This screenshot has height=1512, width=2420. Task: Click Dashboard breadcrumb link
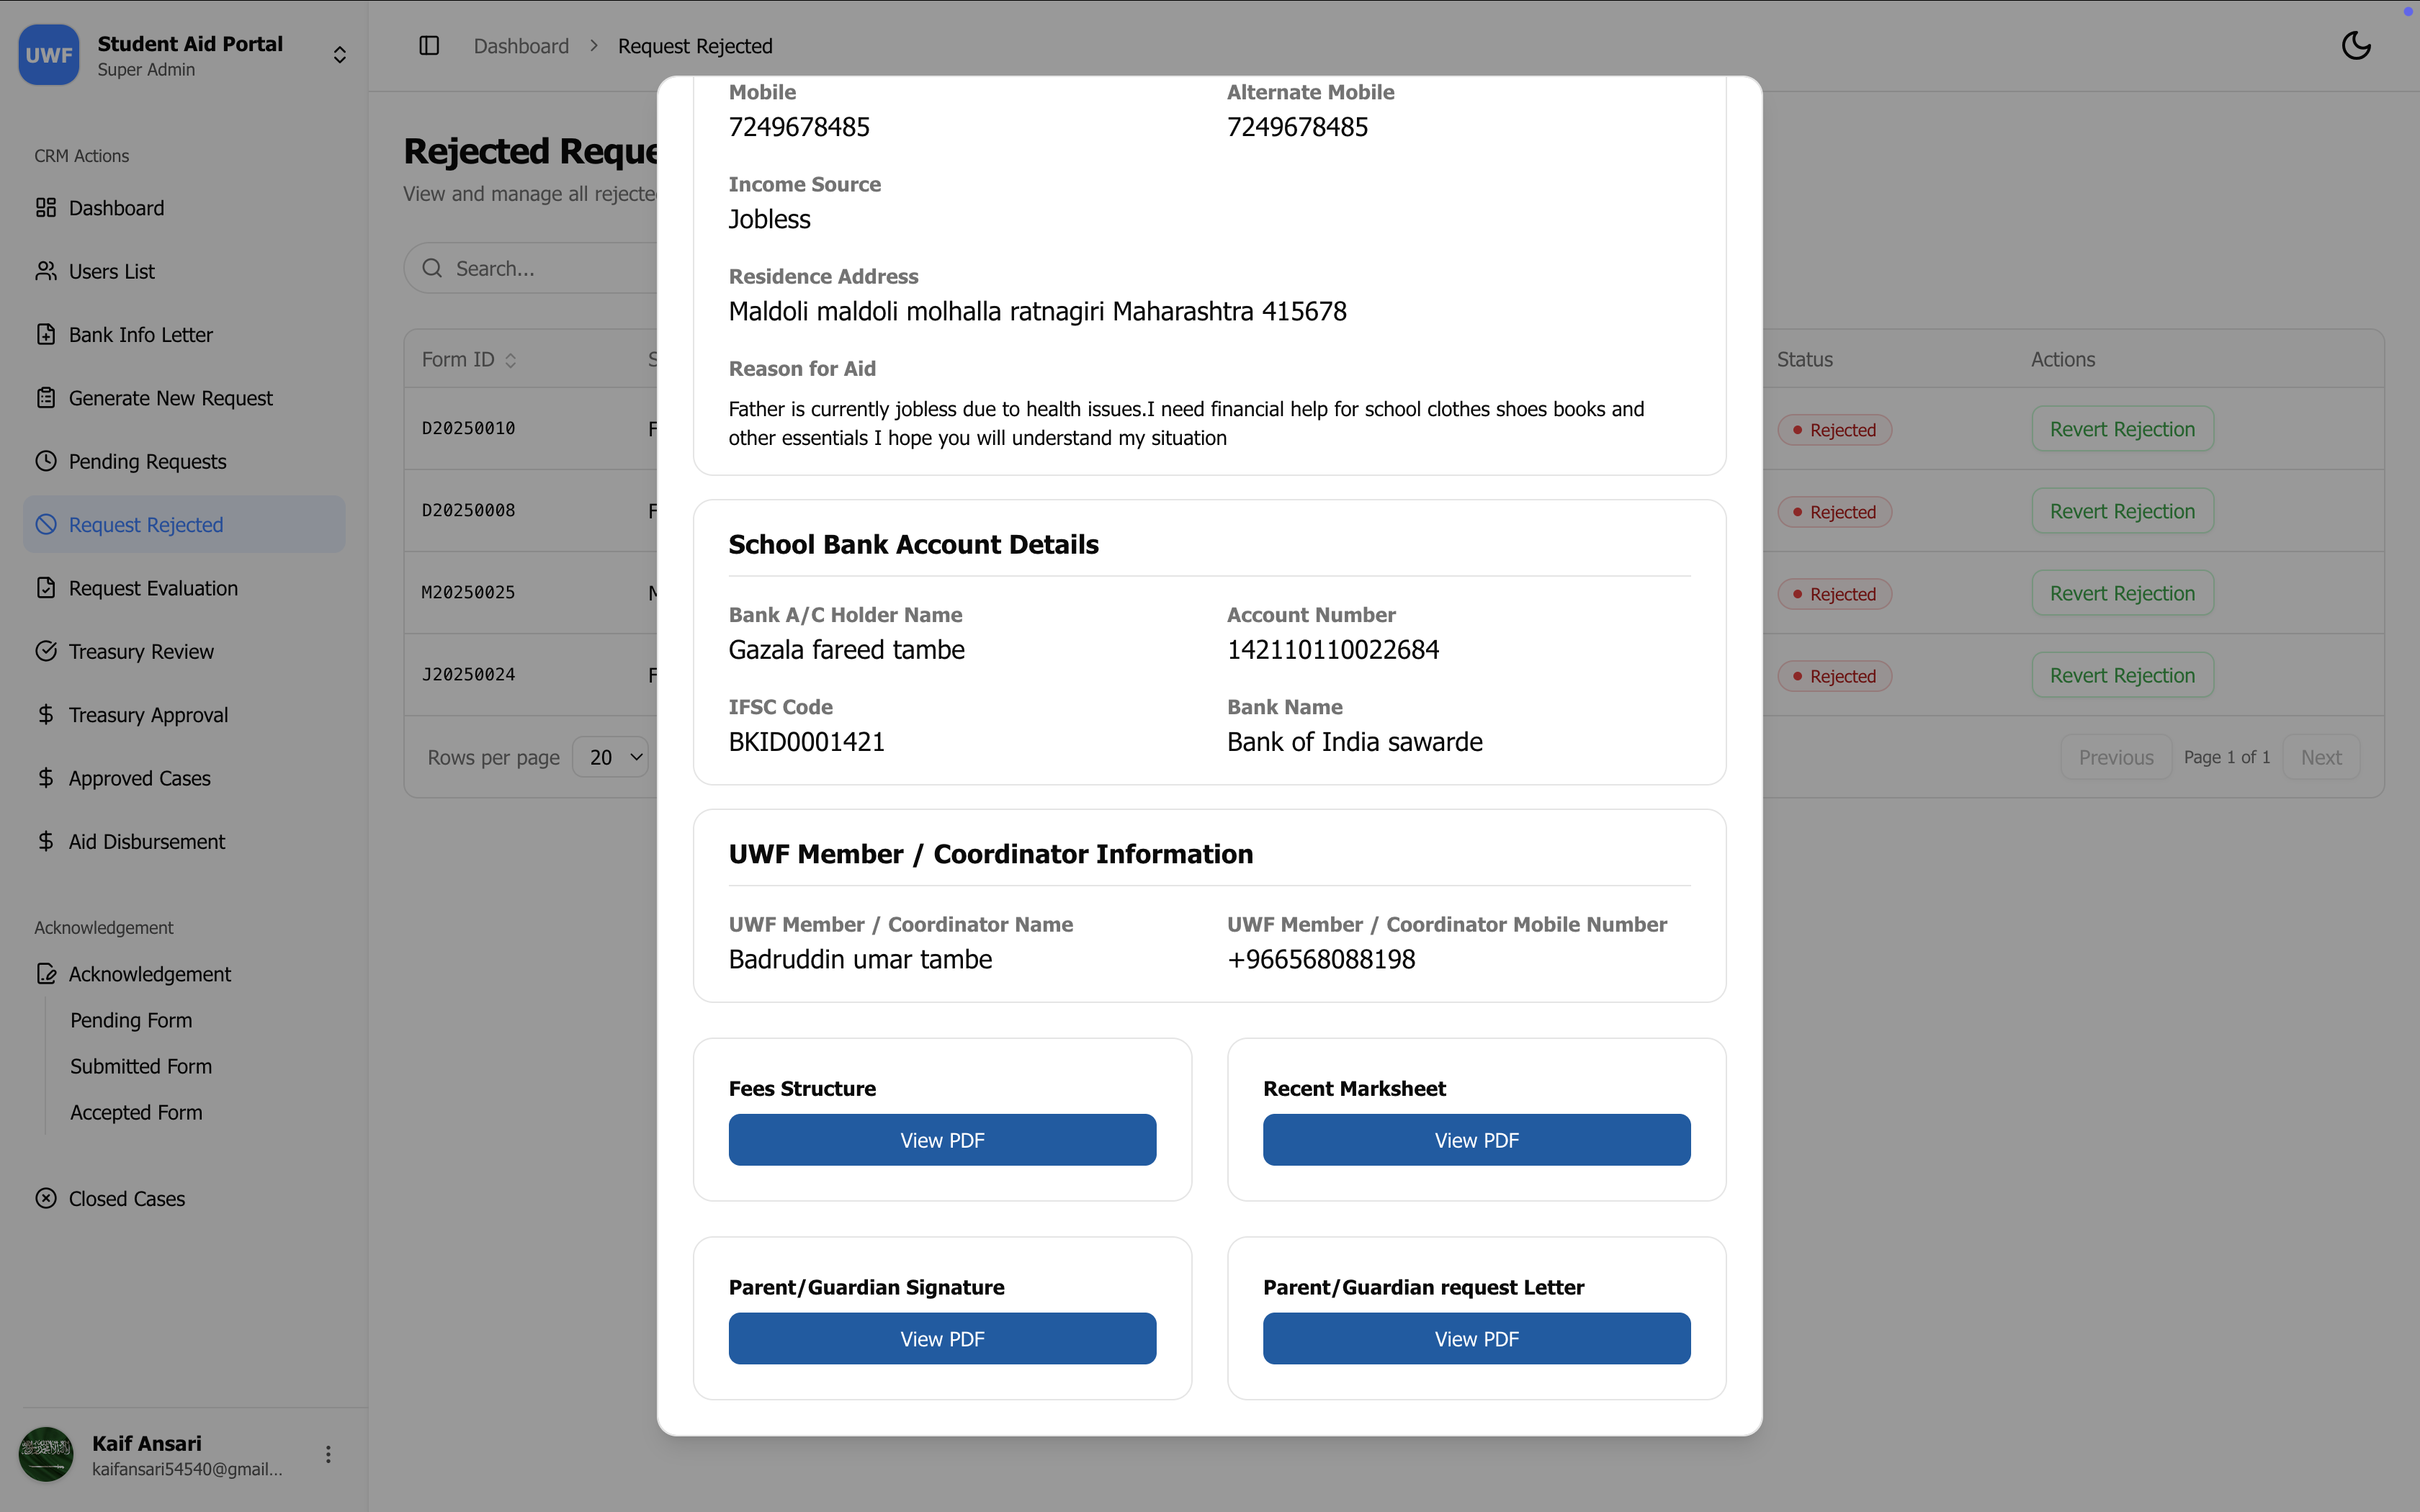click(x=521, y=46)
